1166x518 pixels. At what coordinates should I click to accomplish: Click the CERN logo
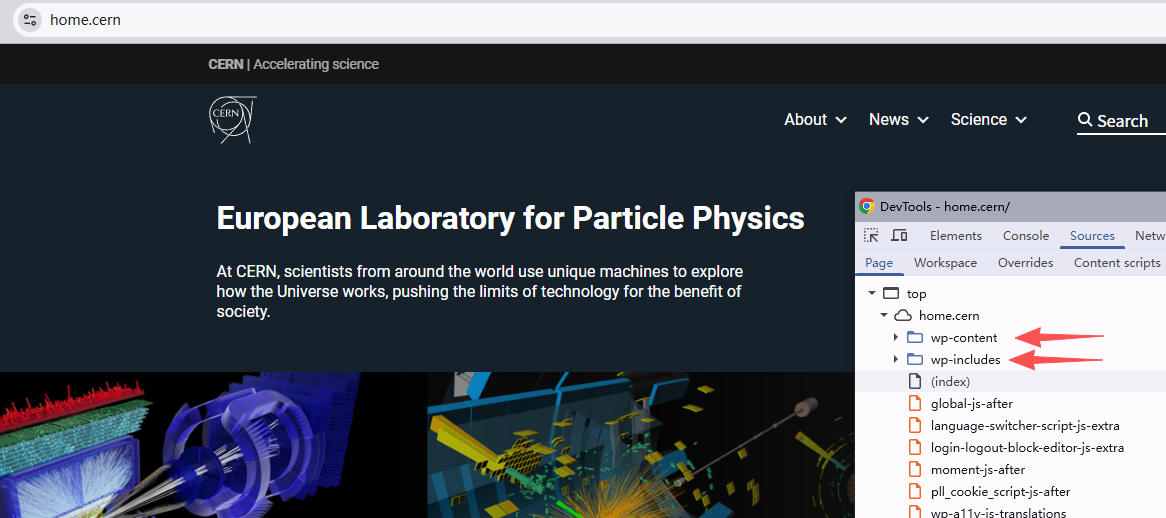pyautogui.click(x=232, y=120)
